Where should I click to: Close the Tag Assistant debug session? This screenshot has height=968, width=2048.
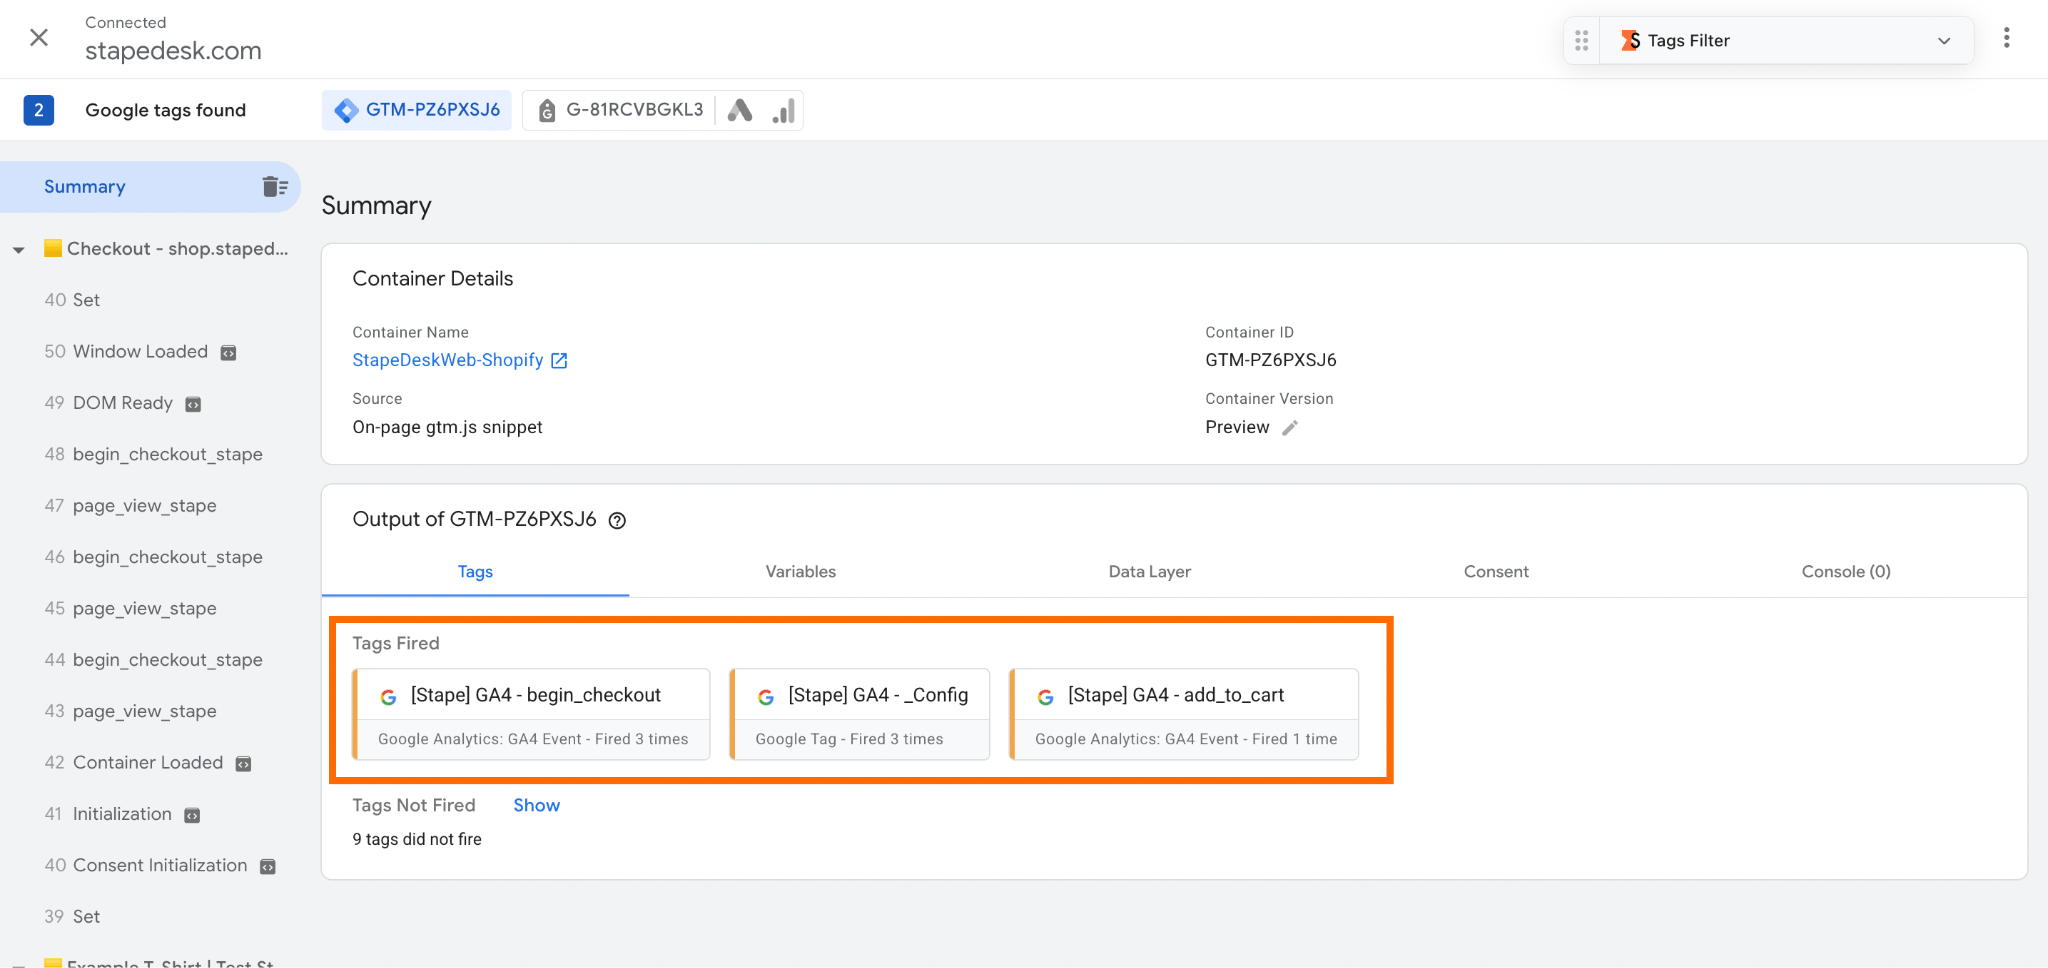tap(39, 38)
